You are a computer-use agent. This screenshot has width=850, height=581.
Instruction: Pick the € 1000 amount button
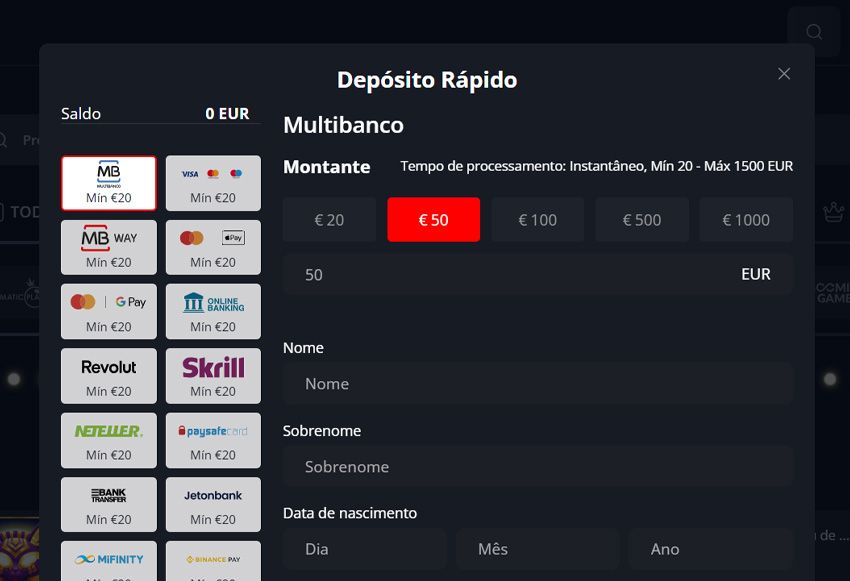point(746,220)
